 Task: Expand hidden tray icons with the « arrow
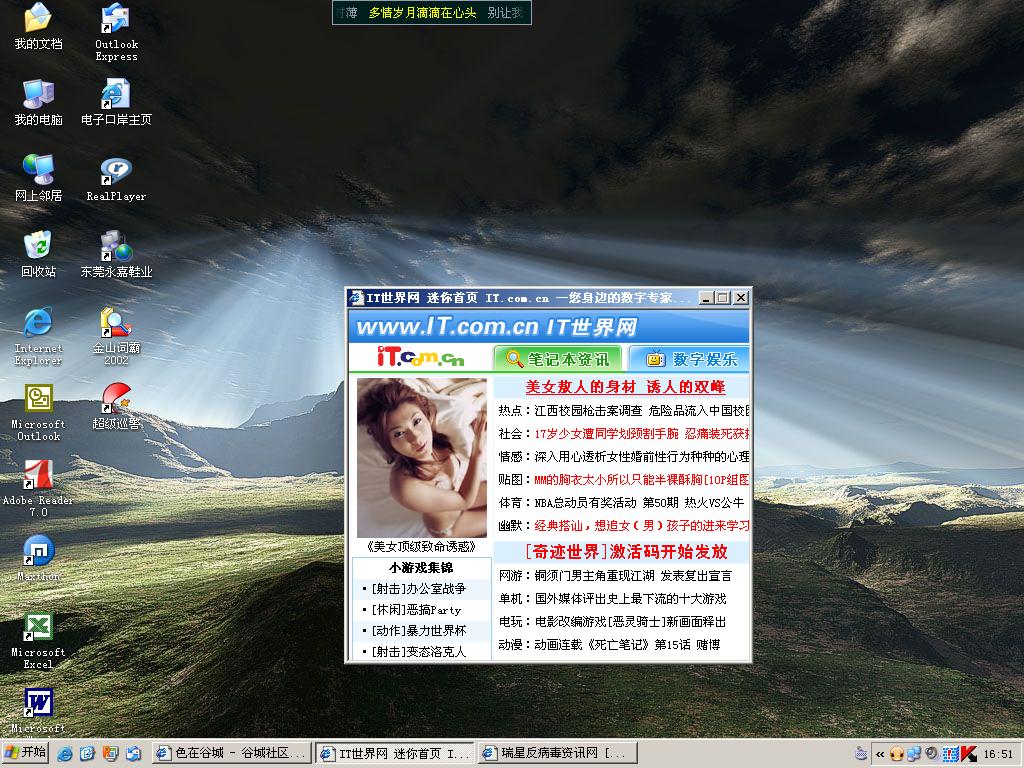point(880,754)
